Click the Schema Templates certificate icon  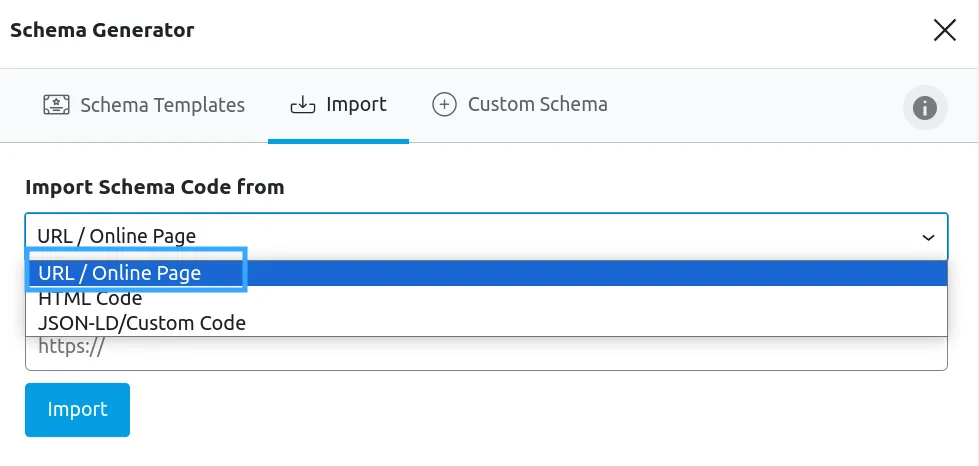[x=56, y=104]
